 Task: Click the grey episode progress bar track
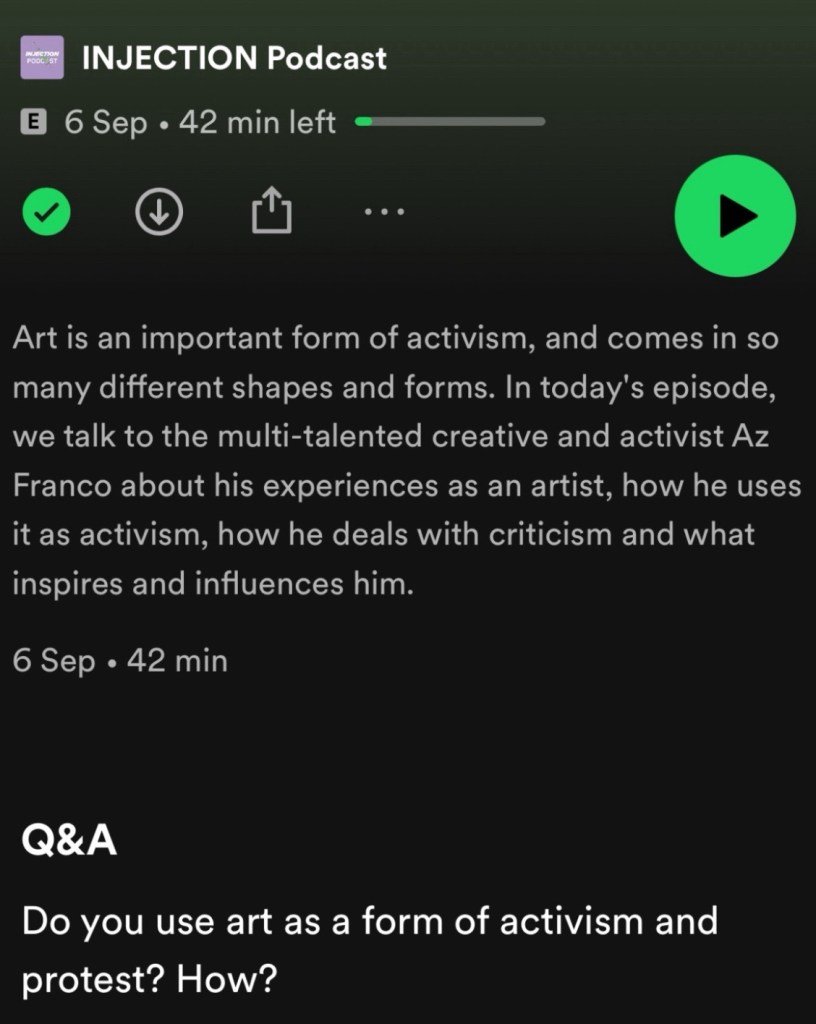click(x=460, y=122)
